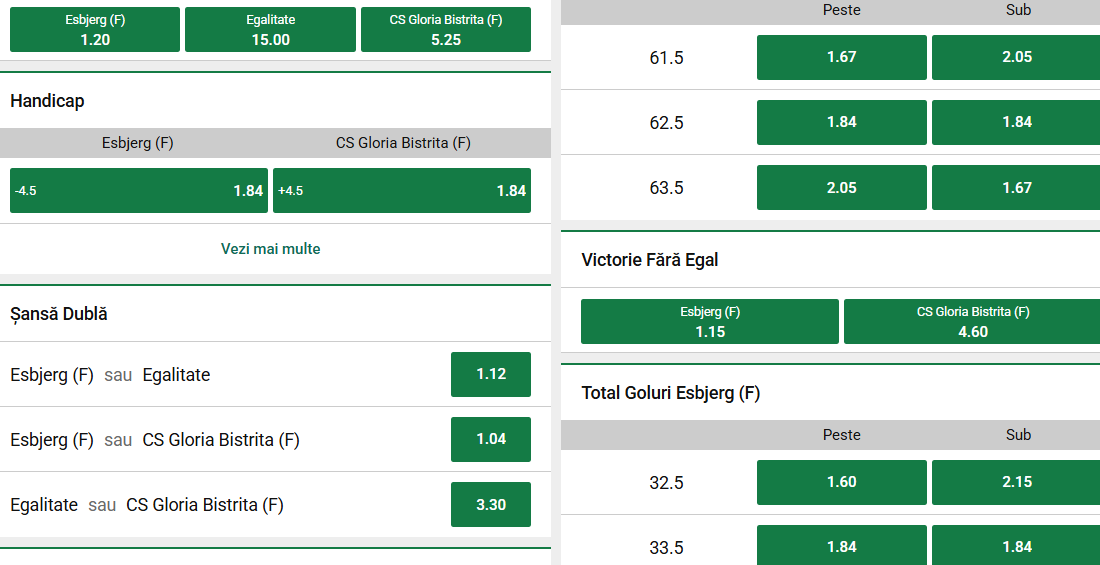Screen dimensions: 1100x565
Task: Select Peste 62.5 total odds
Action: pos(841,122)
